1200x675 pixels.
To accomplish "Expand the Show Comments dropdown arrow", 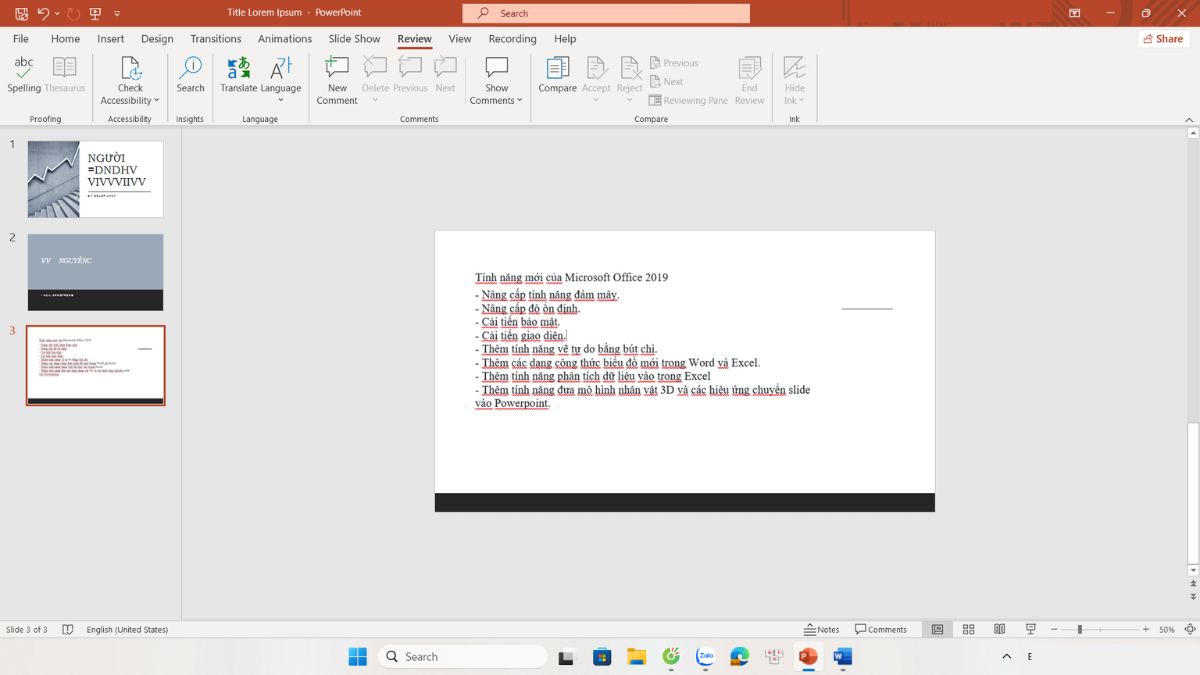I will (x=520, y=100).
